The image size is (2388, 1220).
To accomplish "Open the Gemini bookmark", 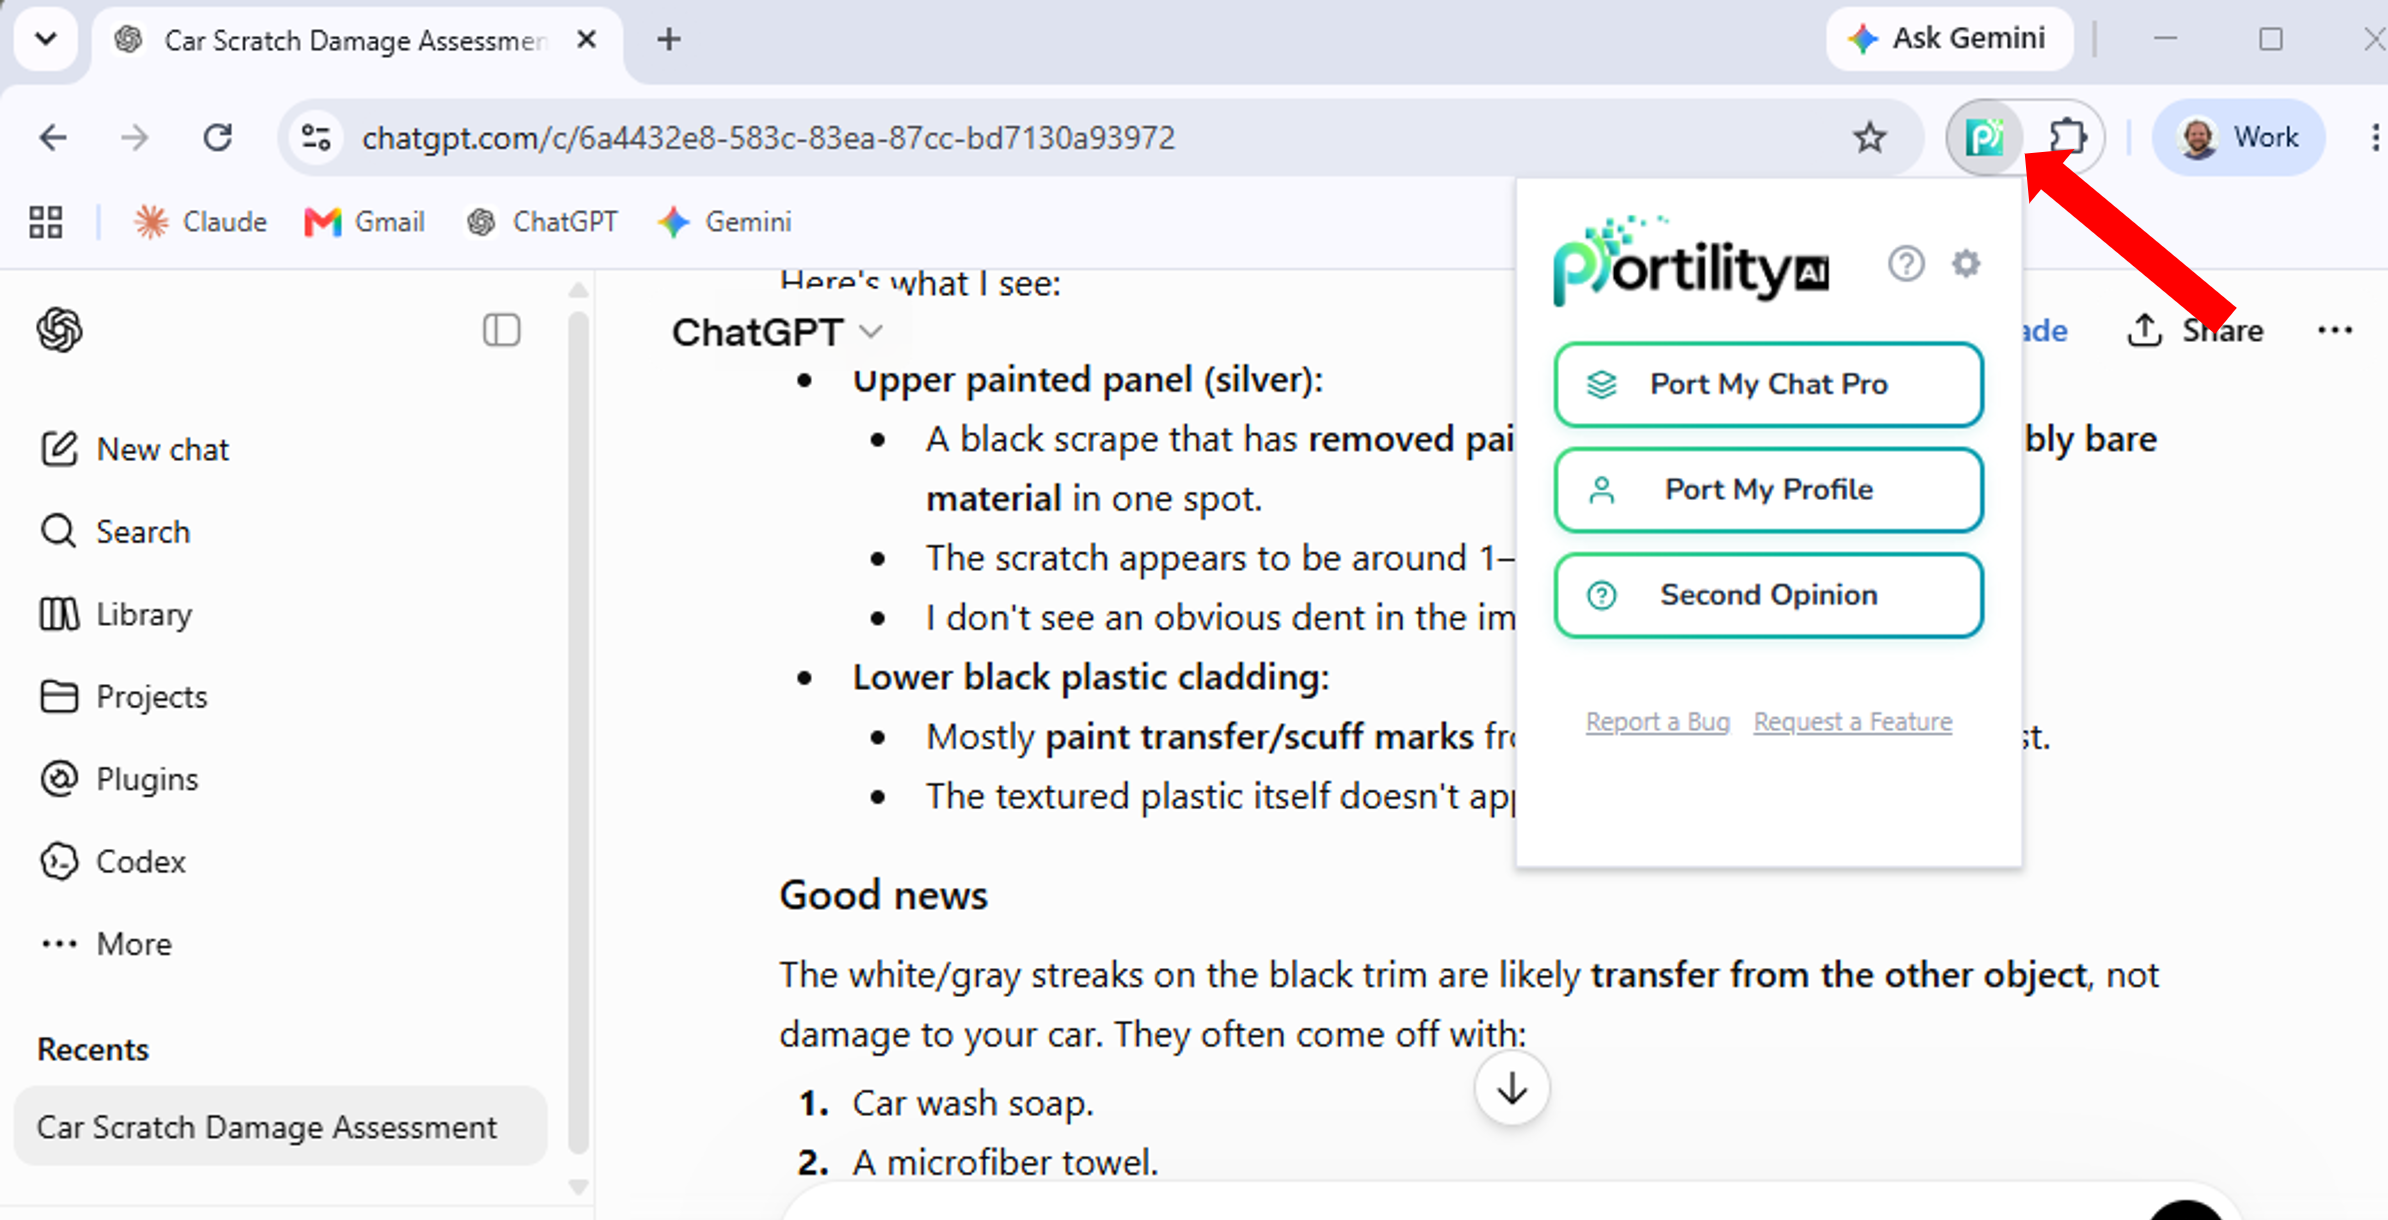I will (x=724, y=221).
